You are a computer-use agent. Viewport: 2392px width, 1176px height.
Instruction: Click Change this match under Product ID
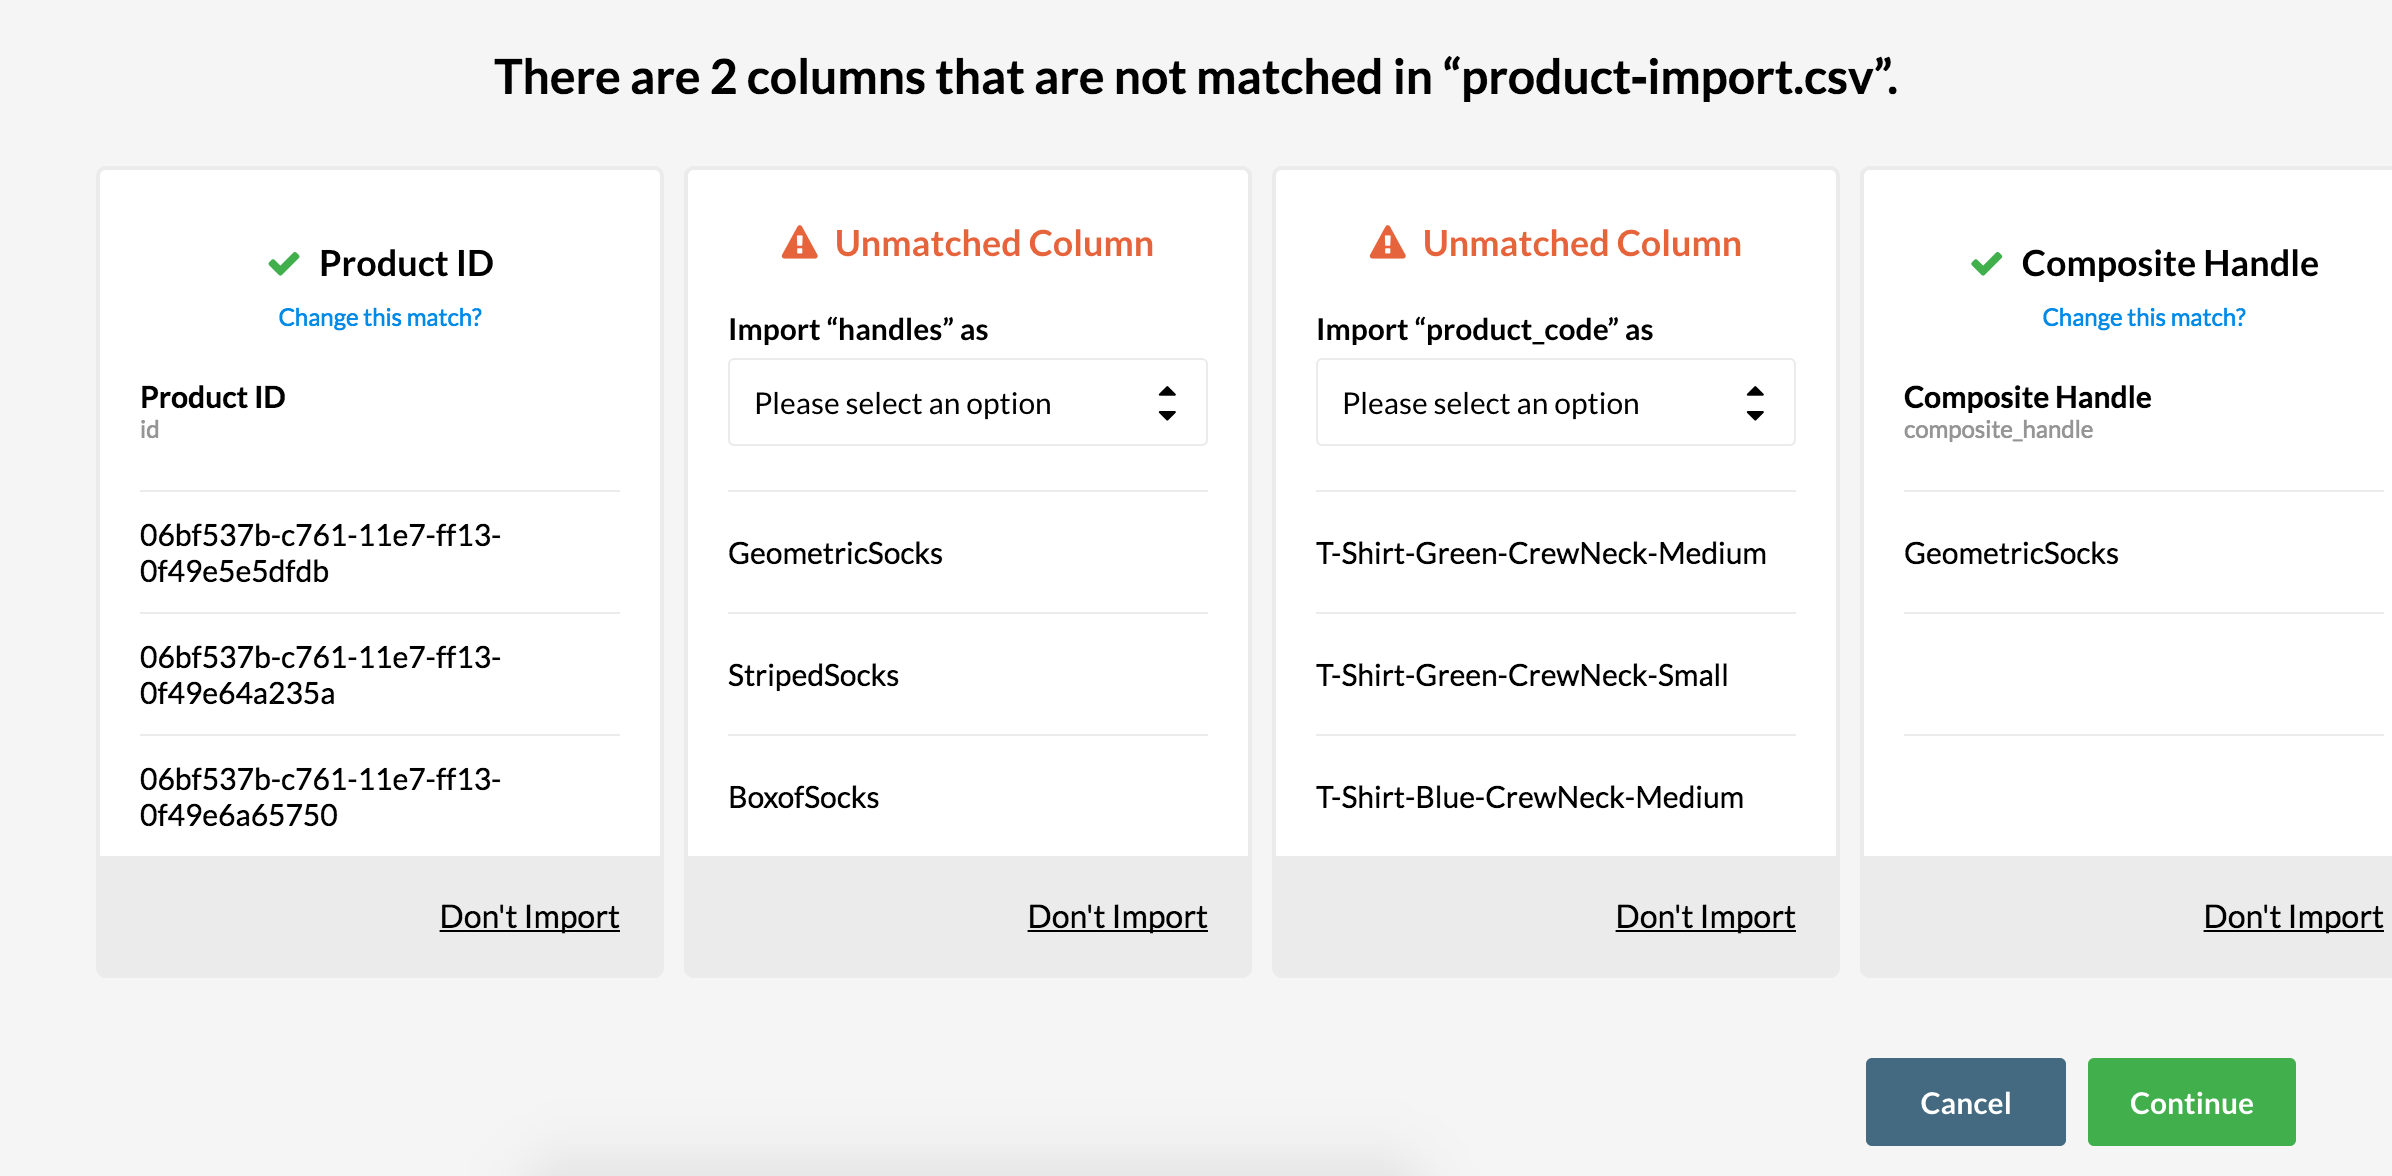(380, 318)
